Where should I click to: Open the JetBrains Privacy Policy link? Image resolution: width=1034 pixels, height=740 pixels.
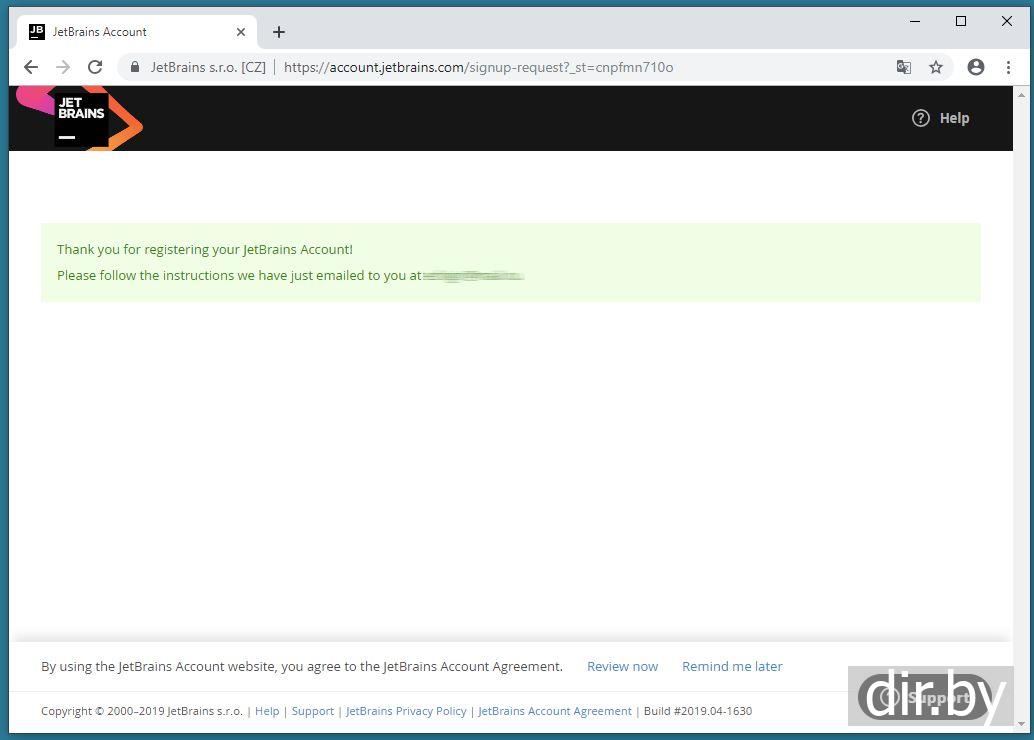coord(406,711)
